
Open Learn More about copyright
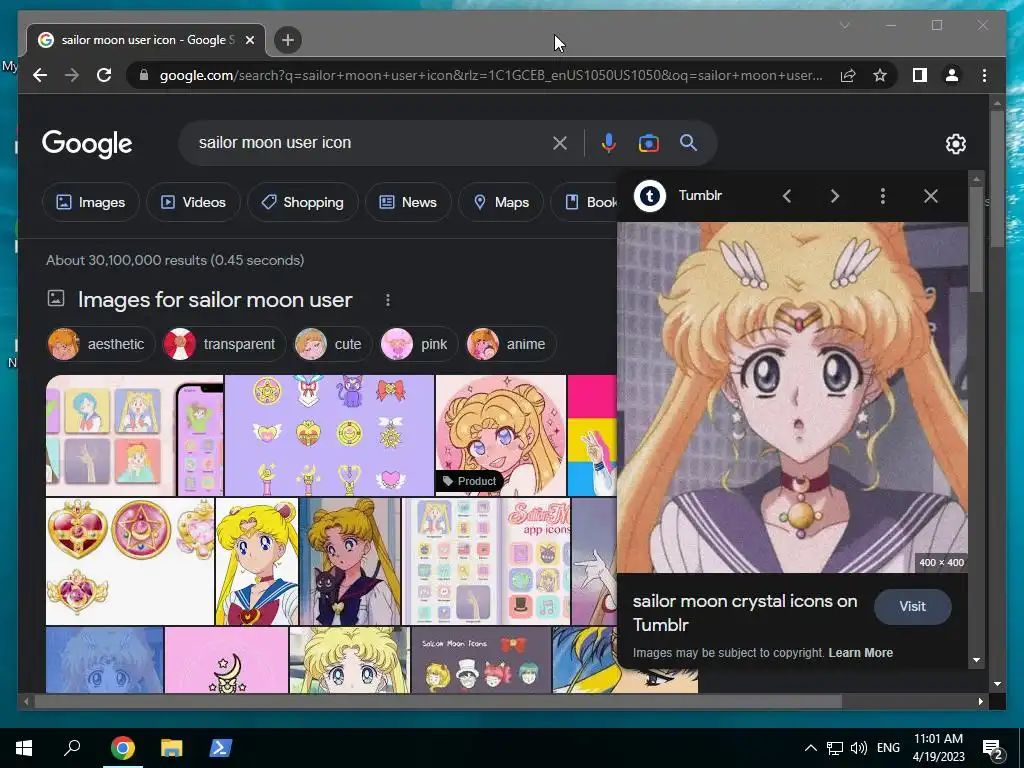(x=861, y=652)
